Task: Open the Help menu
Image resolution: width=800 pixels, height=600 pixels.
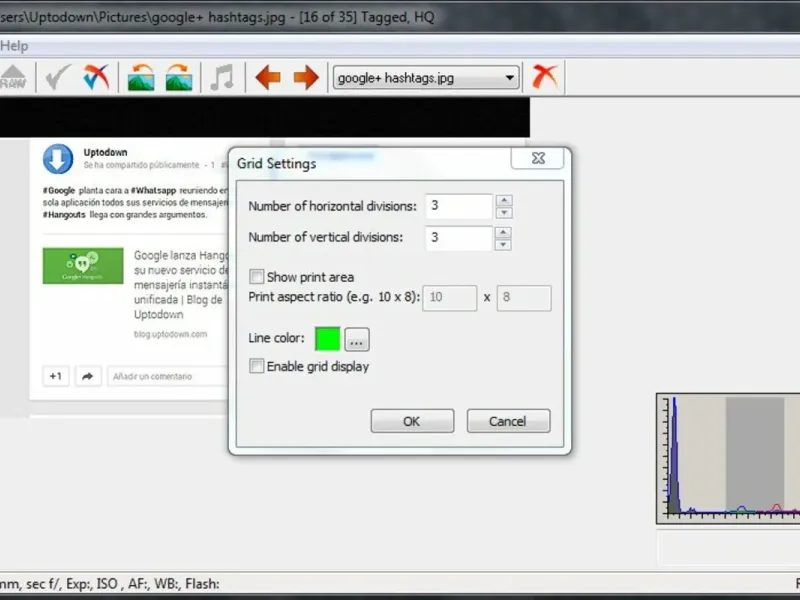Action: coord(14,46)
